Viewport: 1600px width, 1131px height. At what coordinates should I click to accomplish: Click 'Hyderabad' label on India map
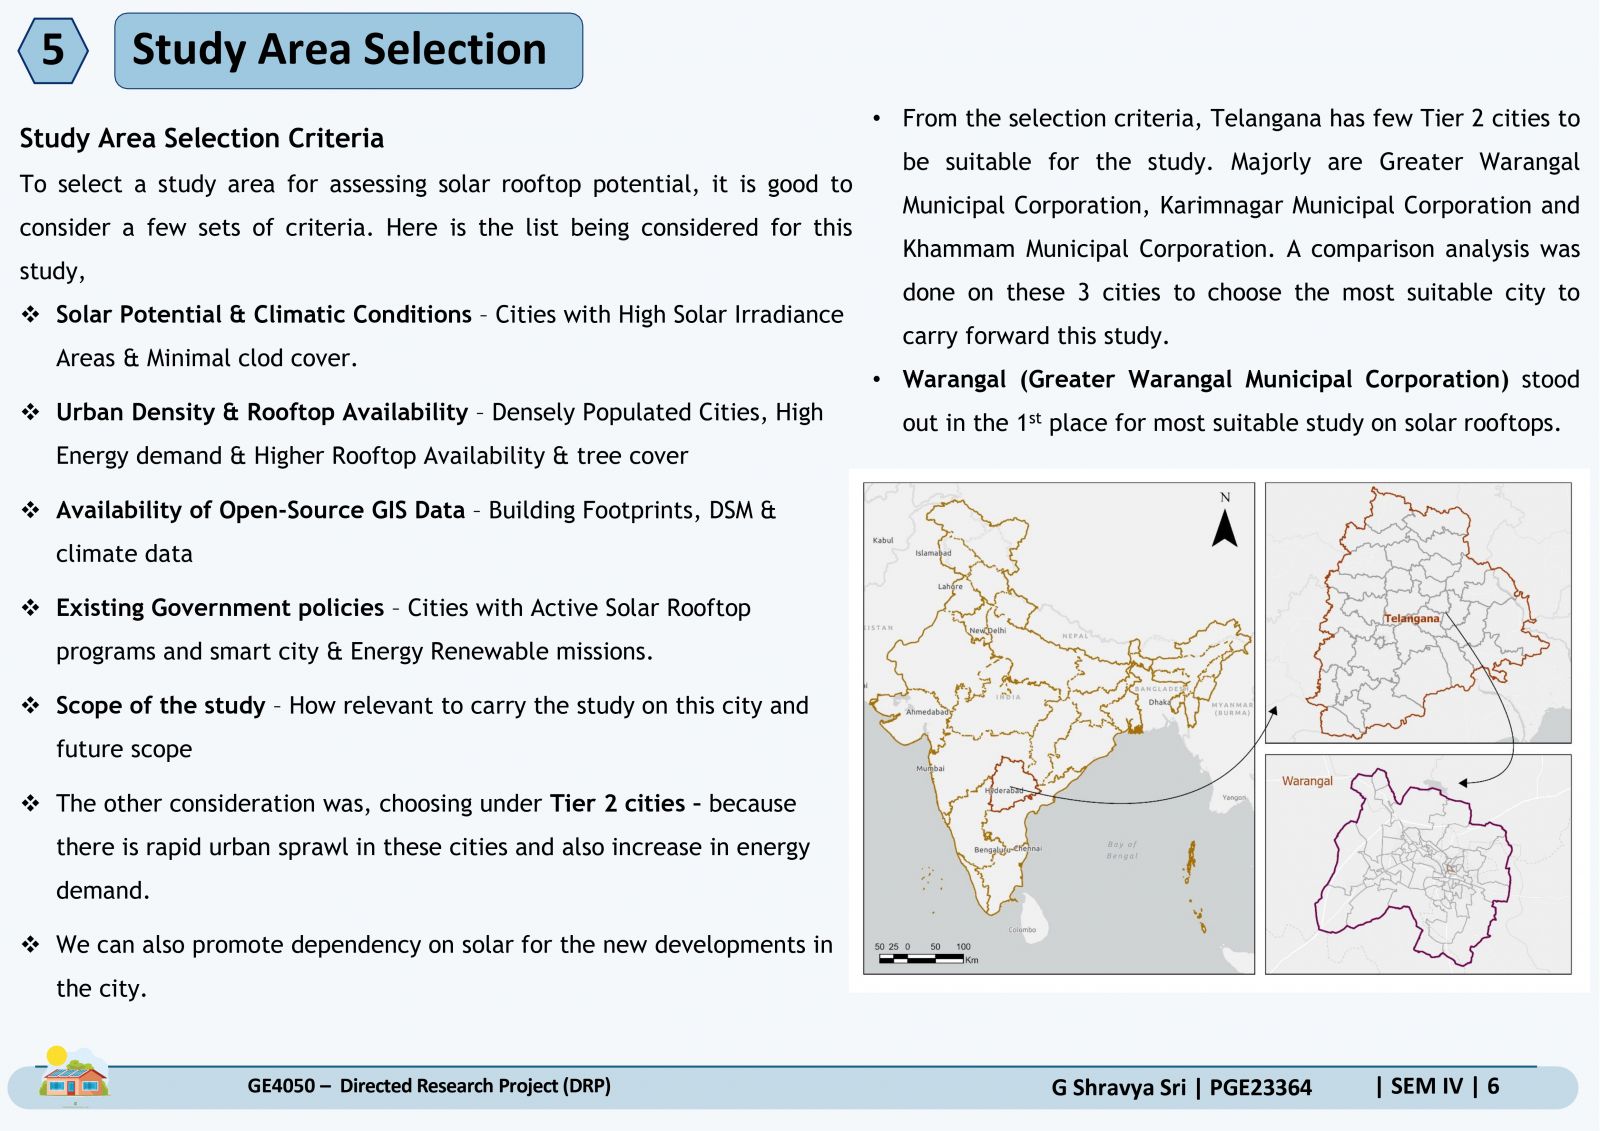[1005, 790]
